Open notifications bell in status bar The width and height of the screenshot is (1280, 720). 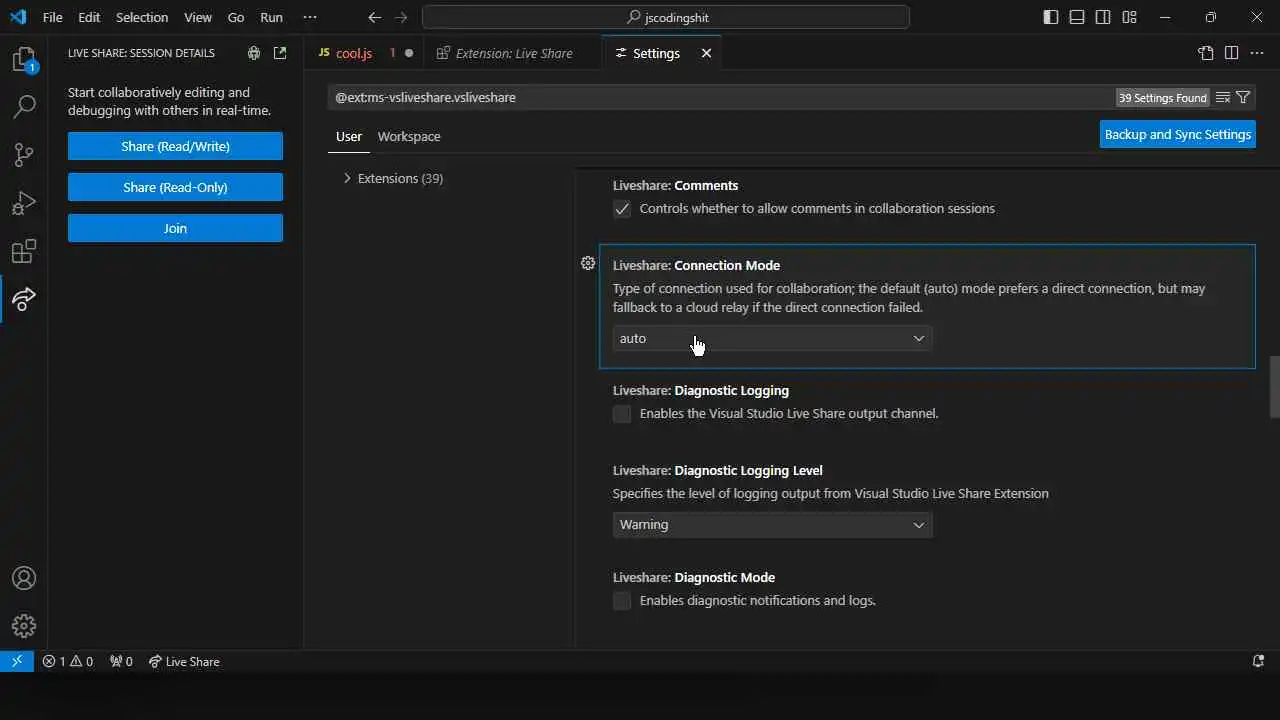click(1258, 661)
